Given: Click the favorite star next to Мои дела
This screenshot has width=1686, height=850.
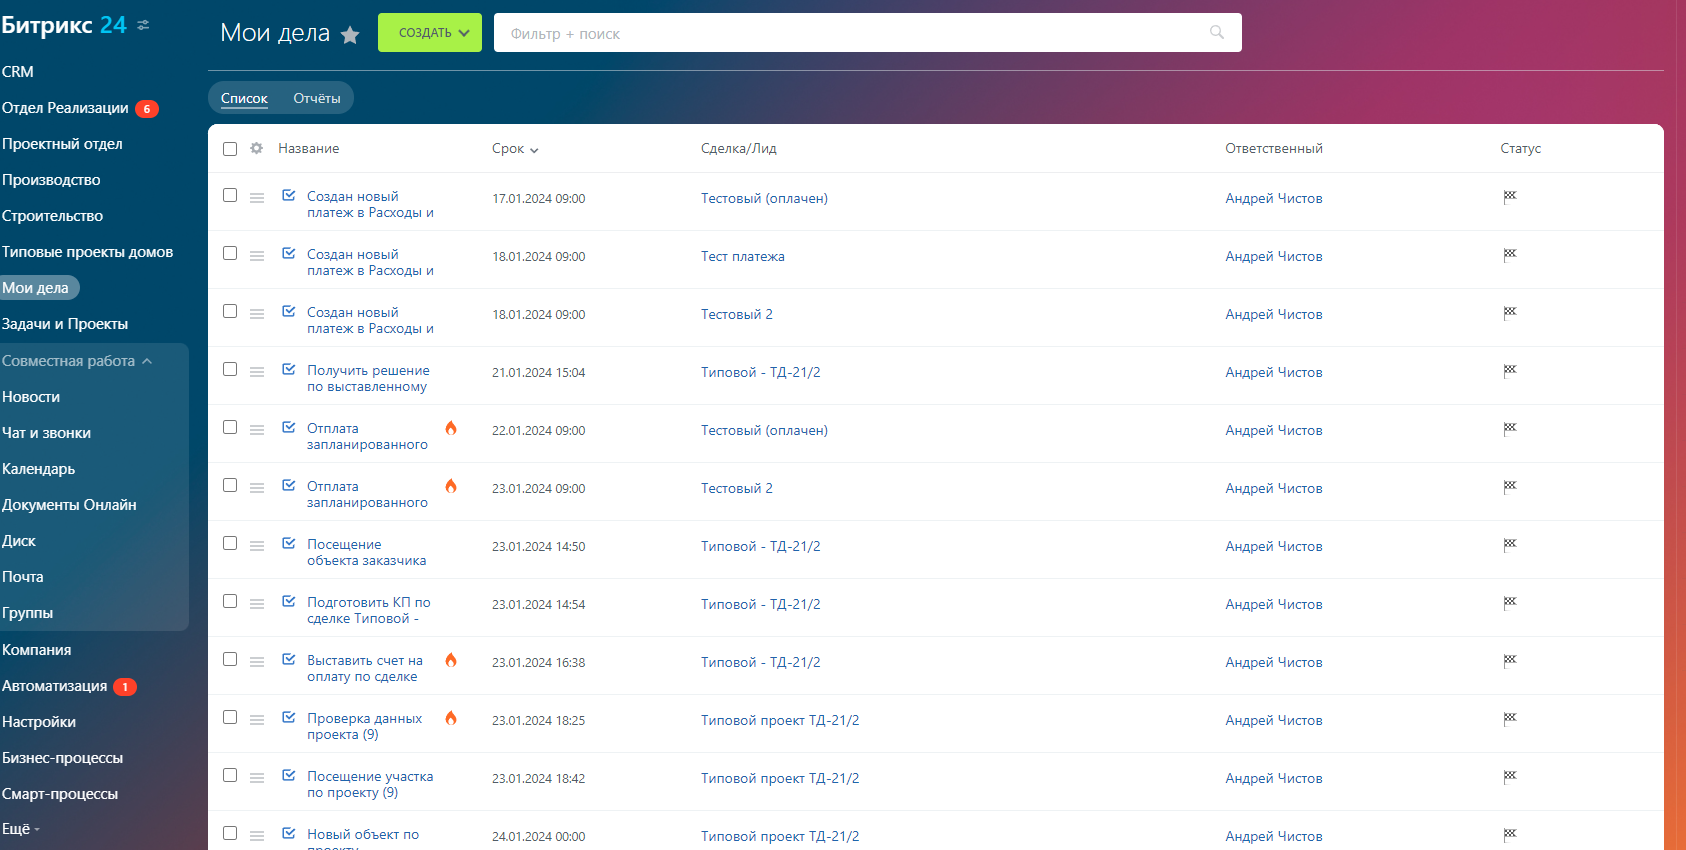Looking at the screenshot, I should click(350, 35).
